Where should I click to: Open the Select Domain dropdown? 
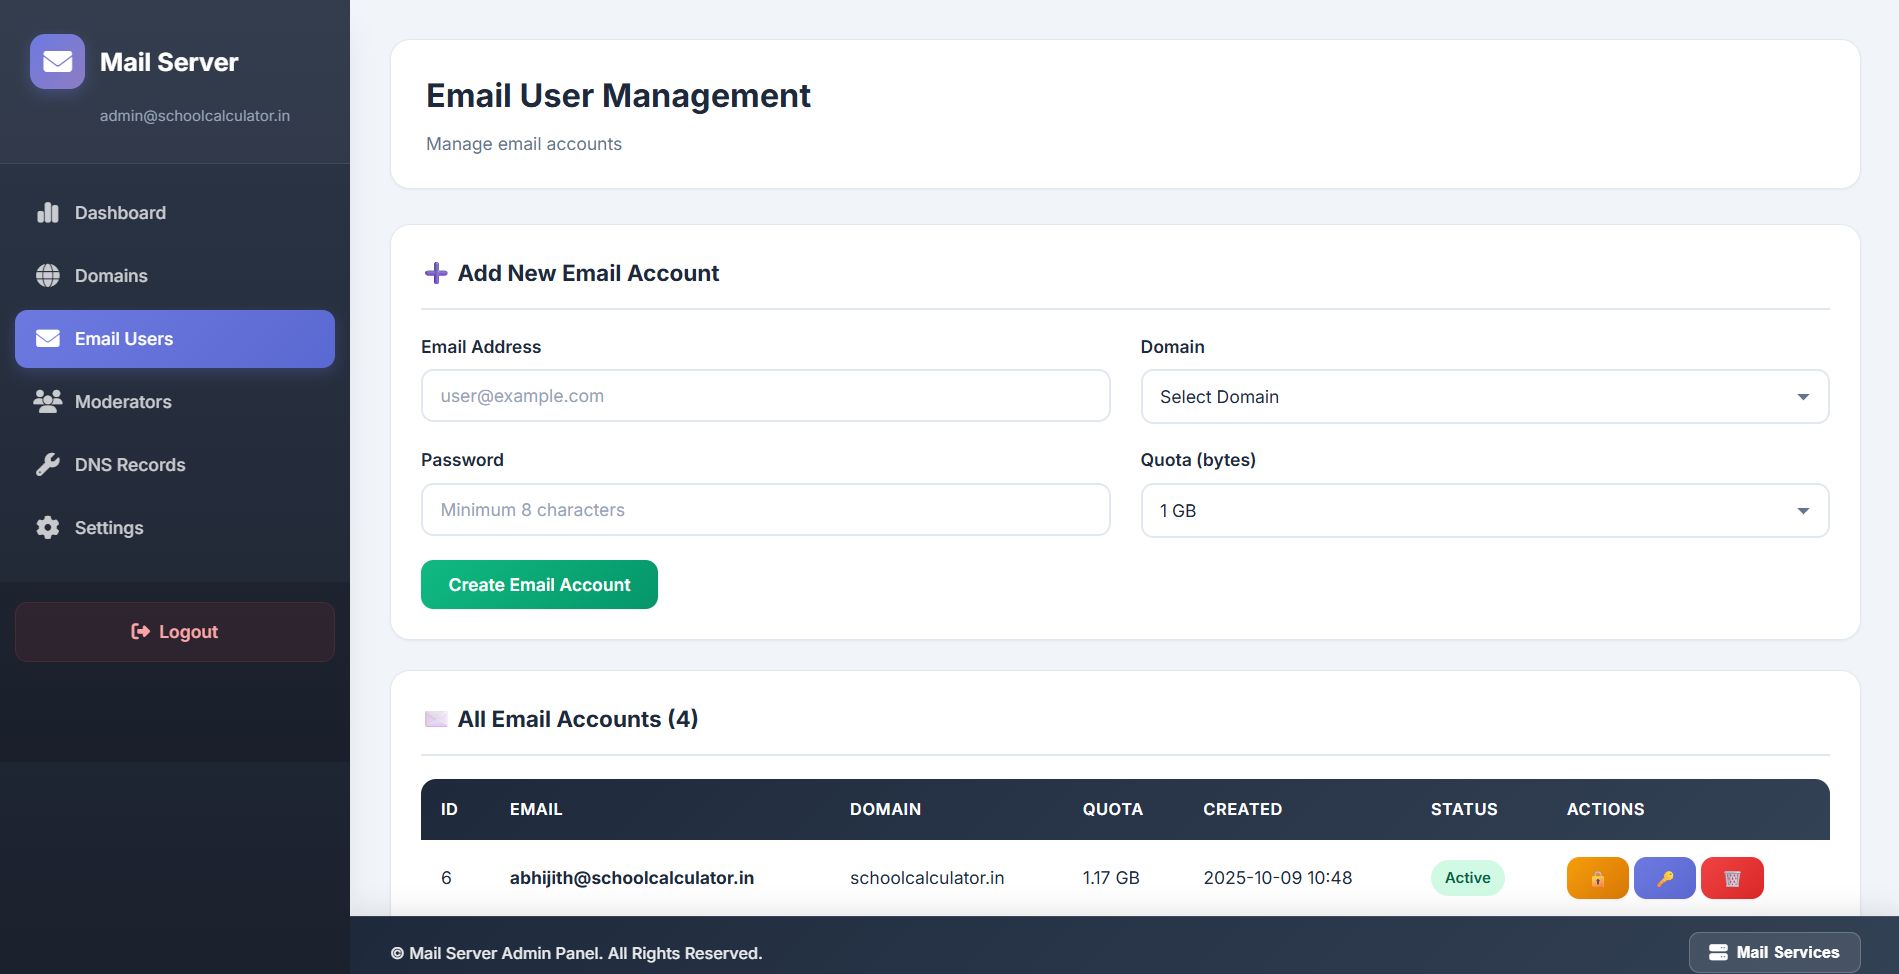[x=1484, y=397]
